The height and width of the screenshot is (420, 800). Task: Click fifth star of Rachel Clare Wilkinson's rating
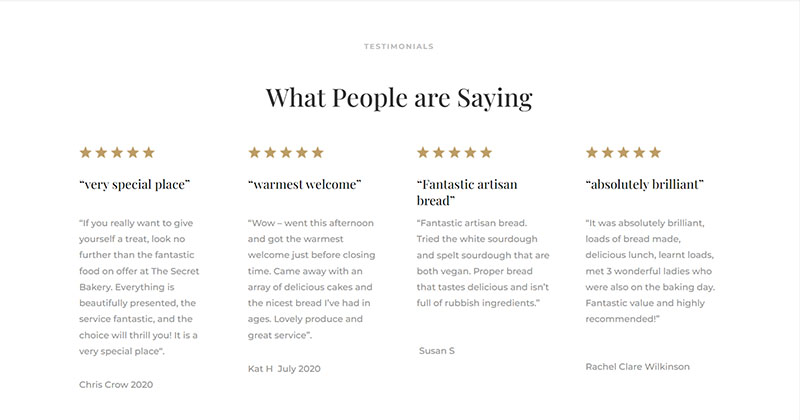click(x=655, y=153)
